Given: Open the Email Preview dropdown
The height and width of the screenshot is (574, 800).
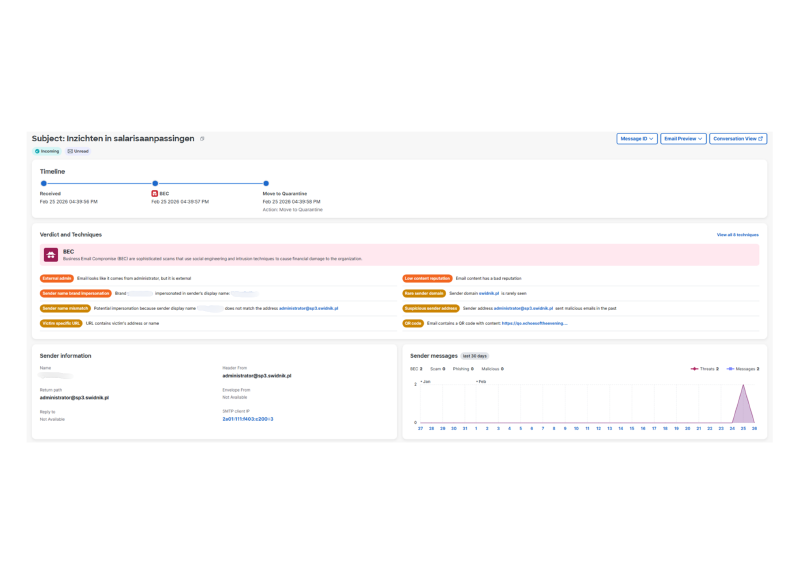Looking at the screenshot, I should (x=683, y=139).
